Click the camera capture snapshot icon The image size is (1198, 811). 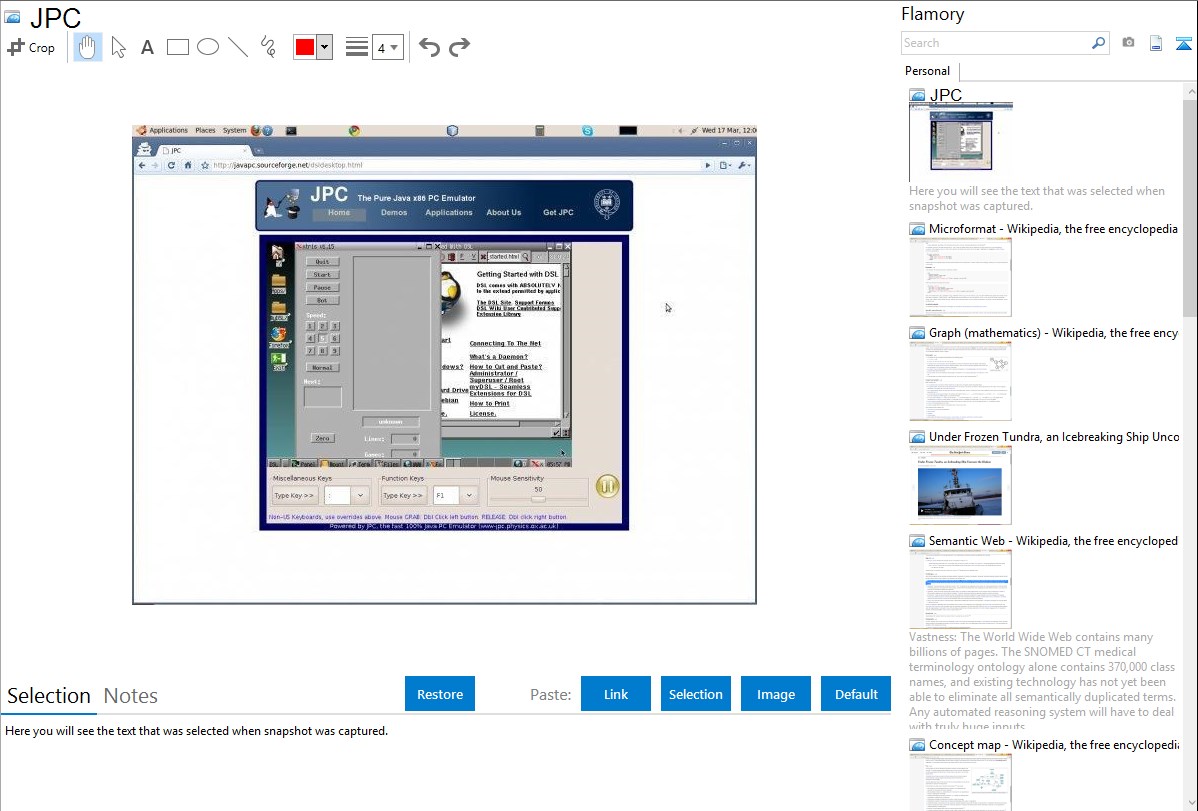tap(1128, 43)
